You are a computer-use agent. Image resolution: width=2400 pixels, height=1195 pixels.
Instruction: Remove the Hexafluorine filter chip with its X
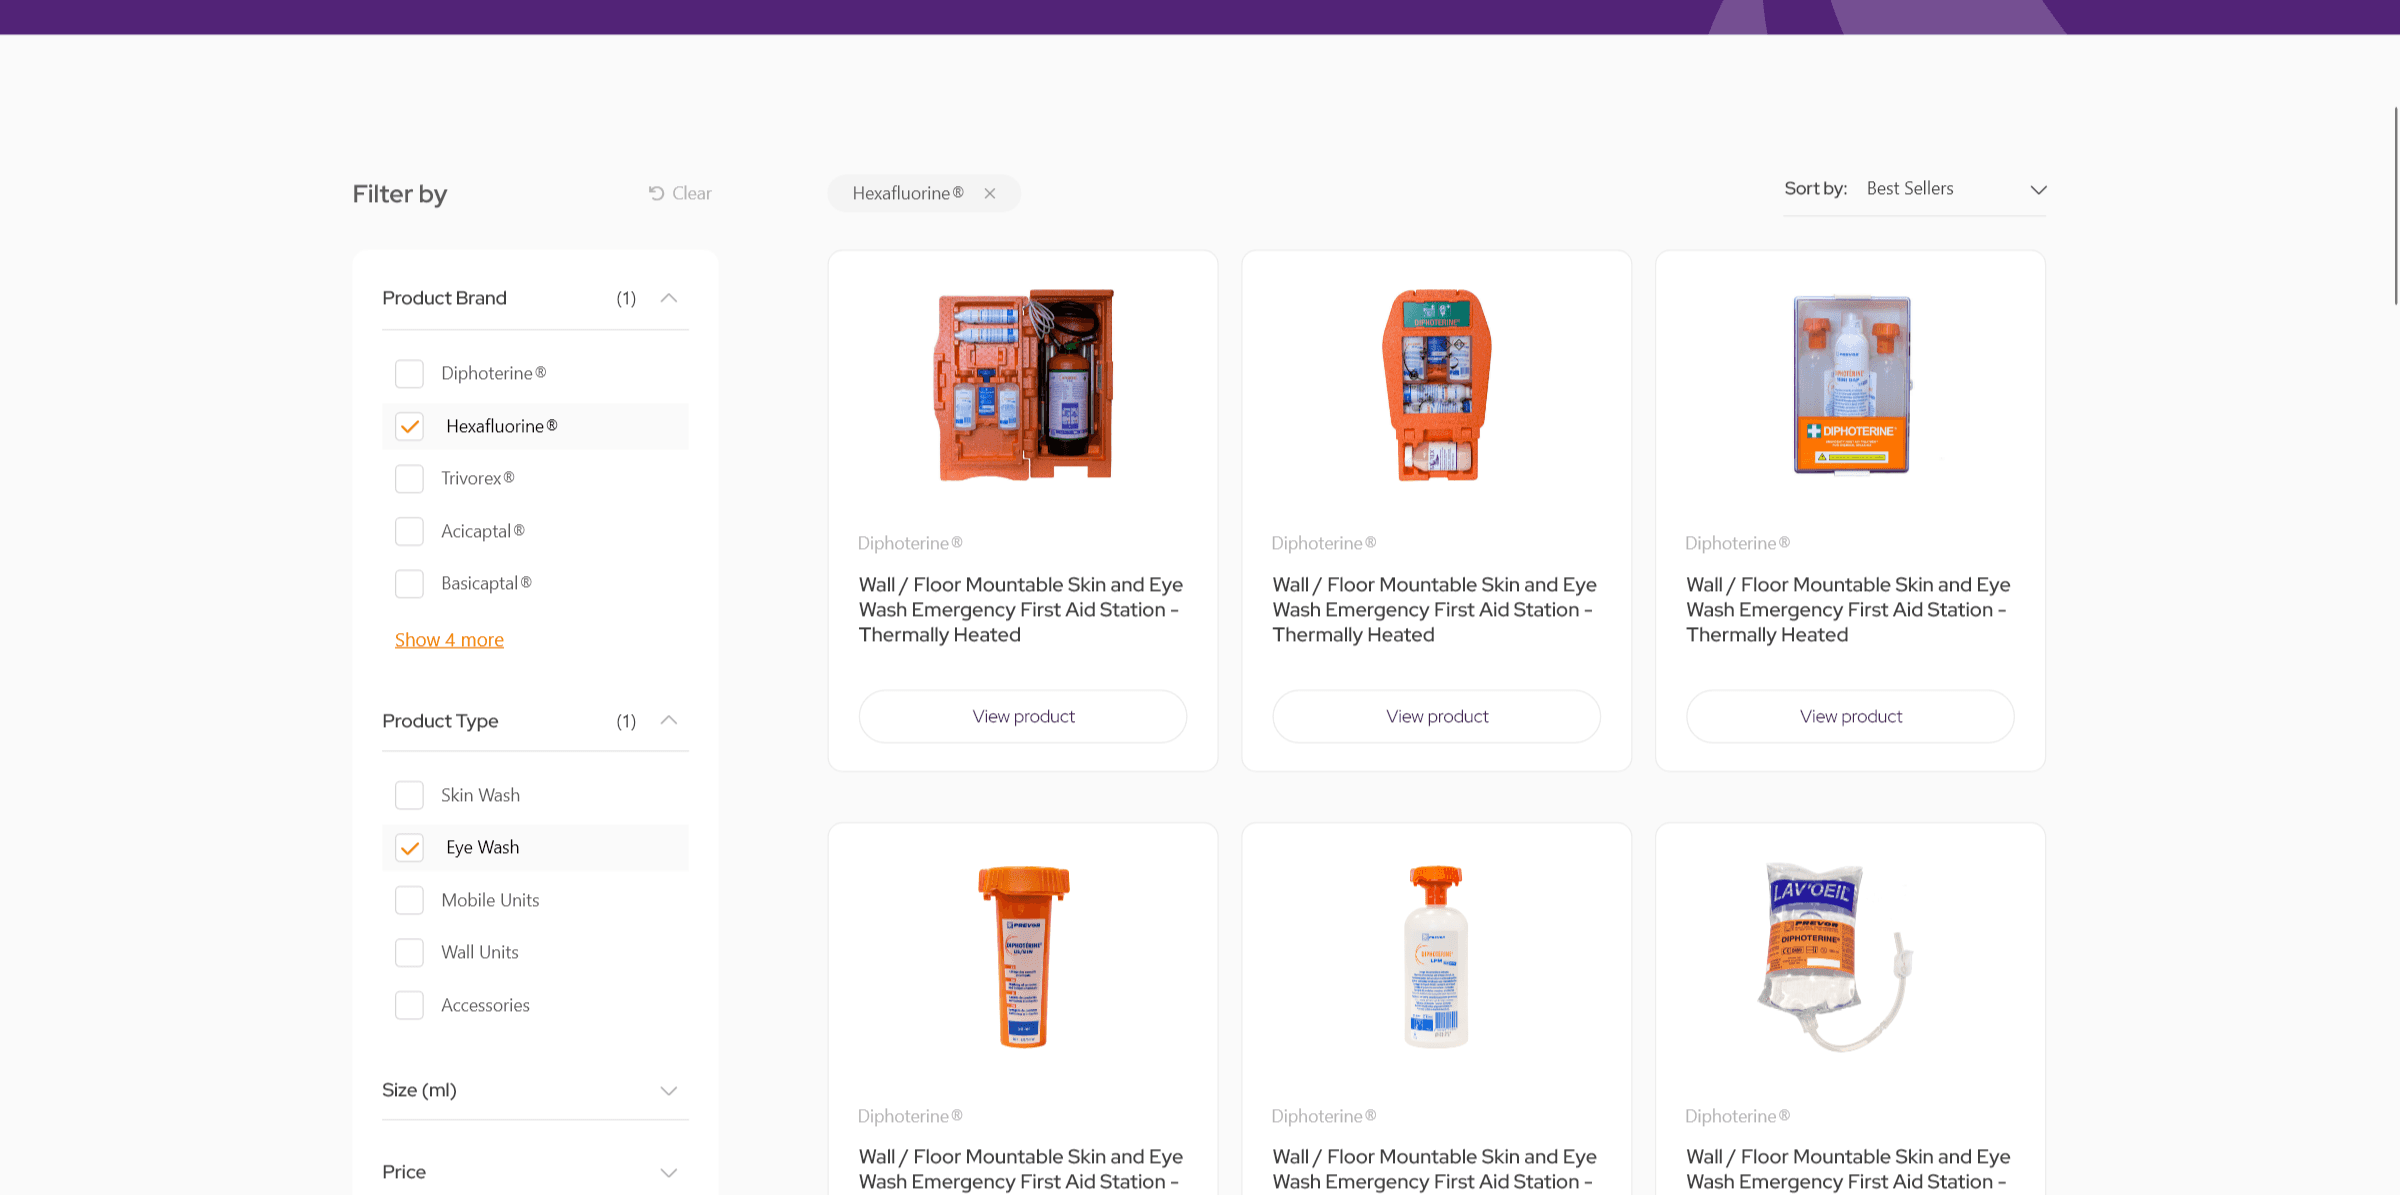990,194
